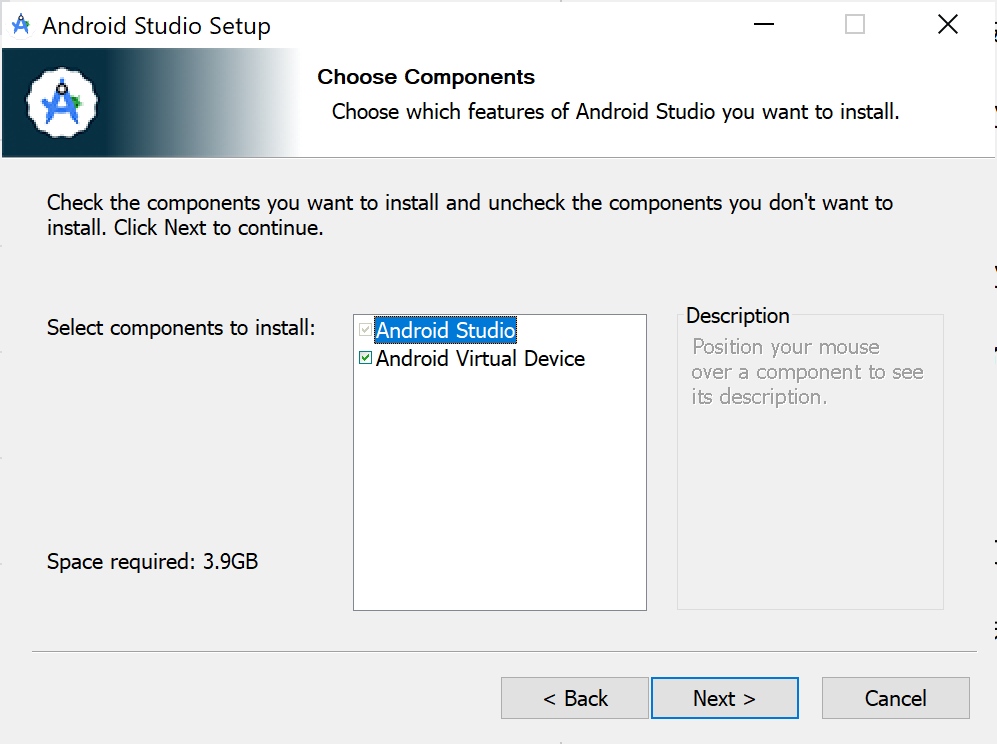Go Back to the previous setup page
Screen dimensions: 997x744
[575, 698]
